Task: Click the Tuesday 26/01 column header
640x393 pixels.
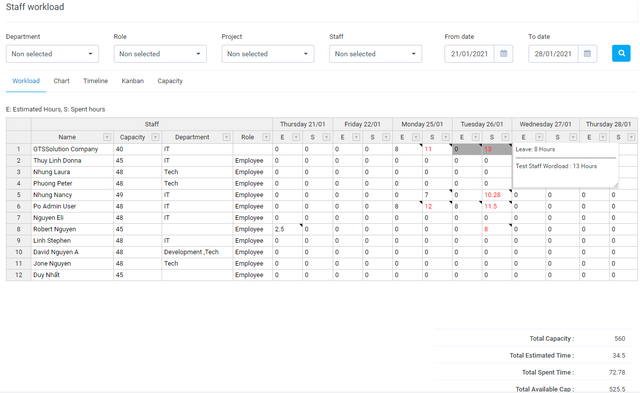Action: (x=482, y=124)
